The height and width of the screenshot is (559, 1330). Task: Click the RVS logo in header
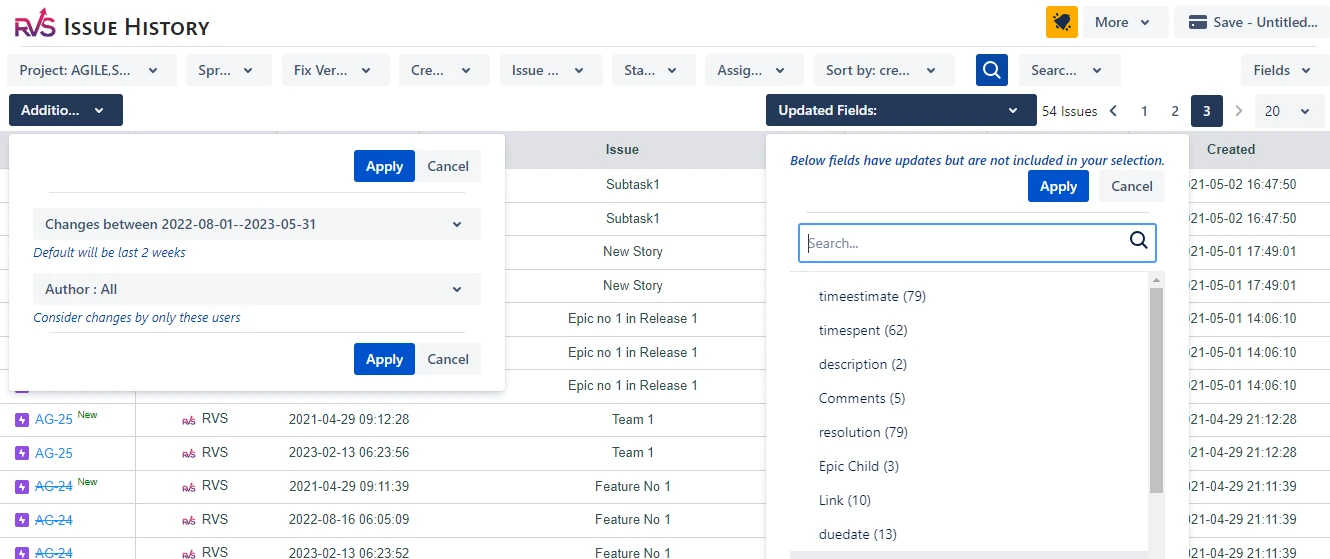[x=36, y=25]
